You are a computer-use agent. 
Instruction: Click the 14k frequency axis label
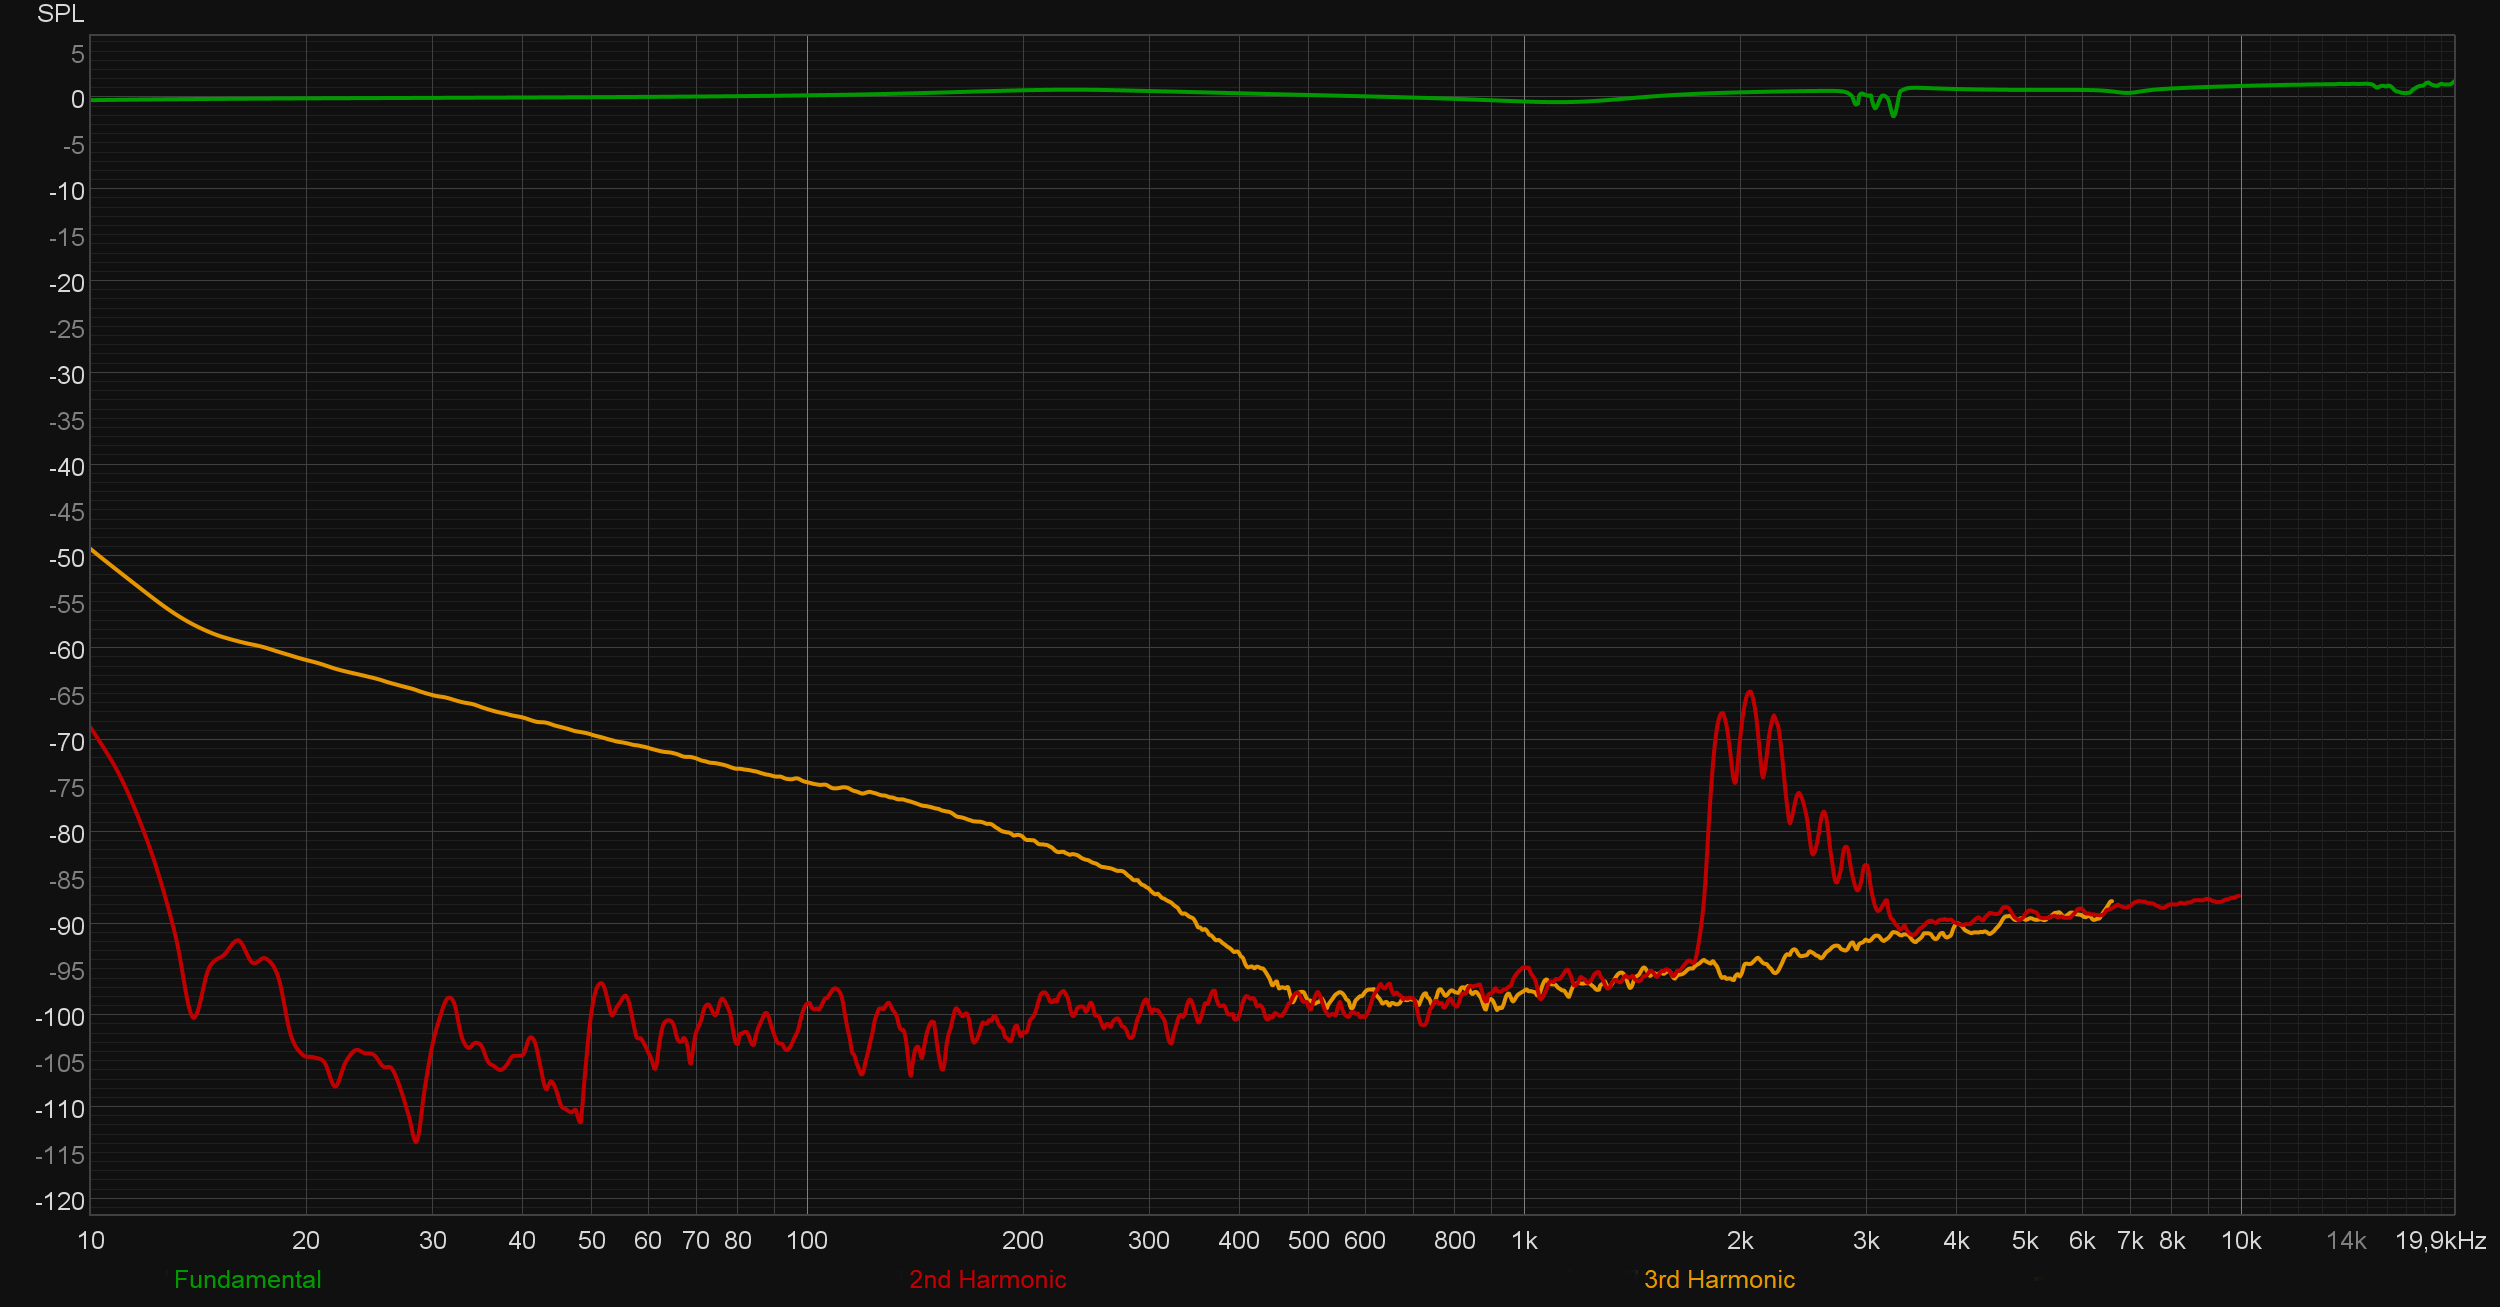2346,1241
